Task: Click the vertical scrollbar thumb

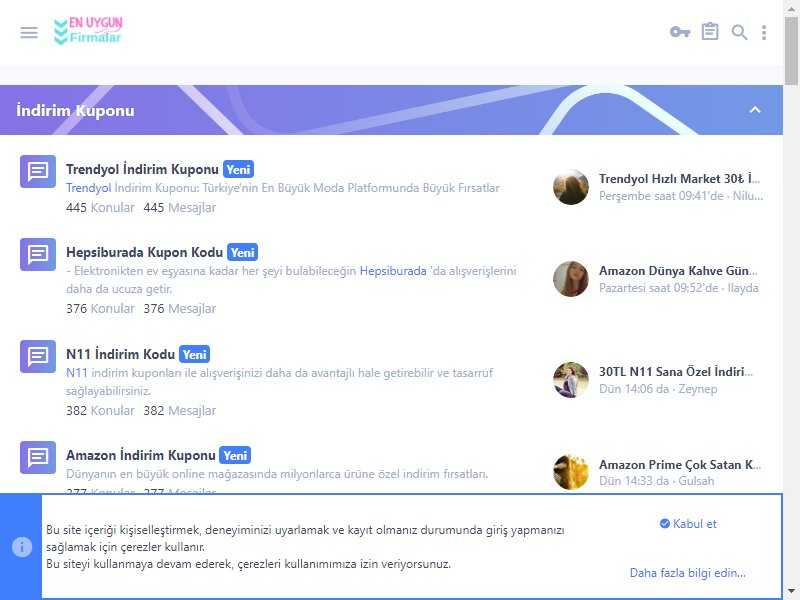Action: tap(791, 50)
